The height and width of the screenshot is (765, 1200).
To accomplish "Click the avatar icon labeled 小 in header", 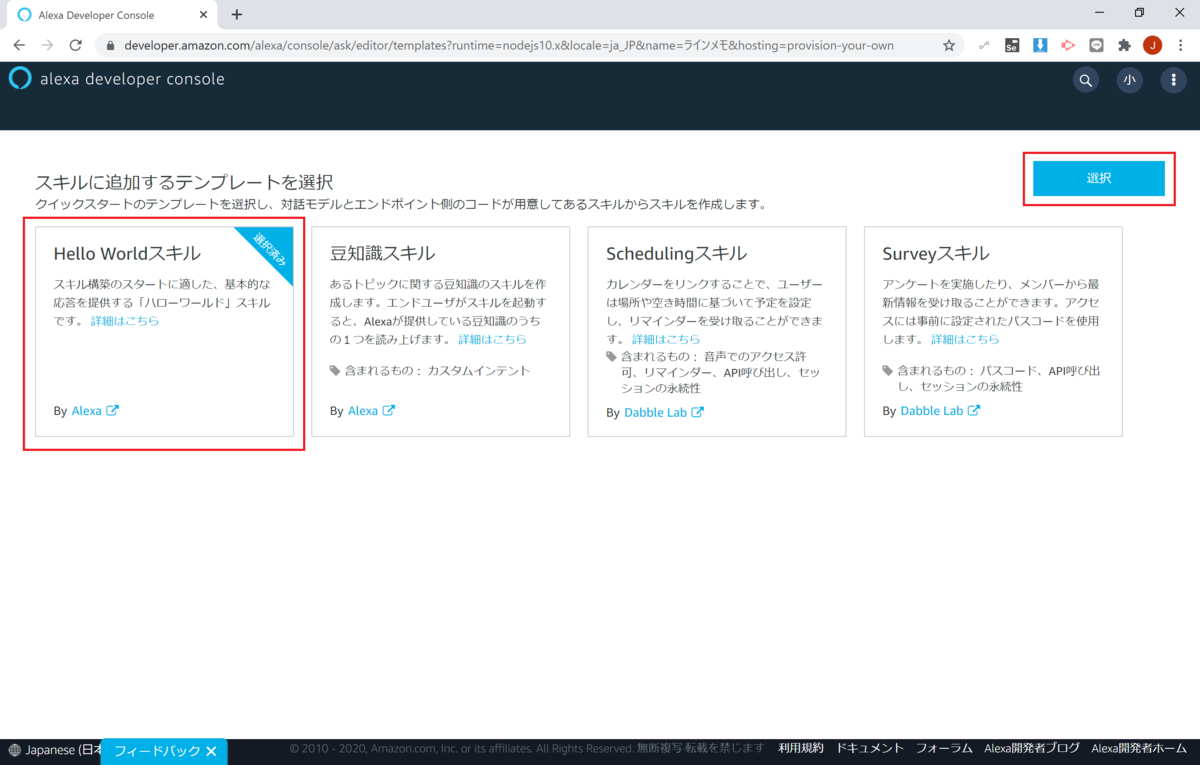I will (1129, 79).
